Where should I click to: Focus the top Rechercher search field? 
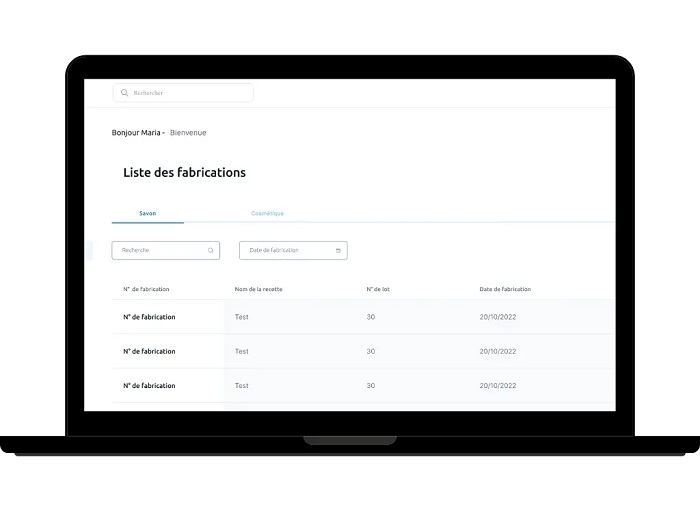point(190,93)
